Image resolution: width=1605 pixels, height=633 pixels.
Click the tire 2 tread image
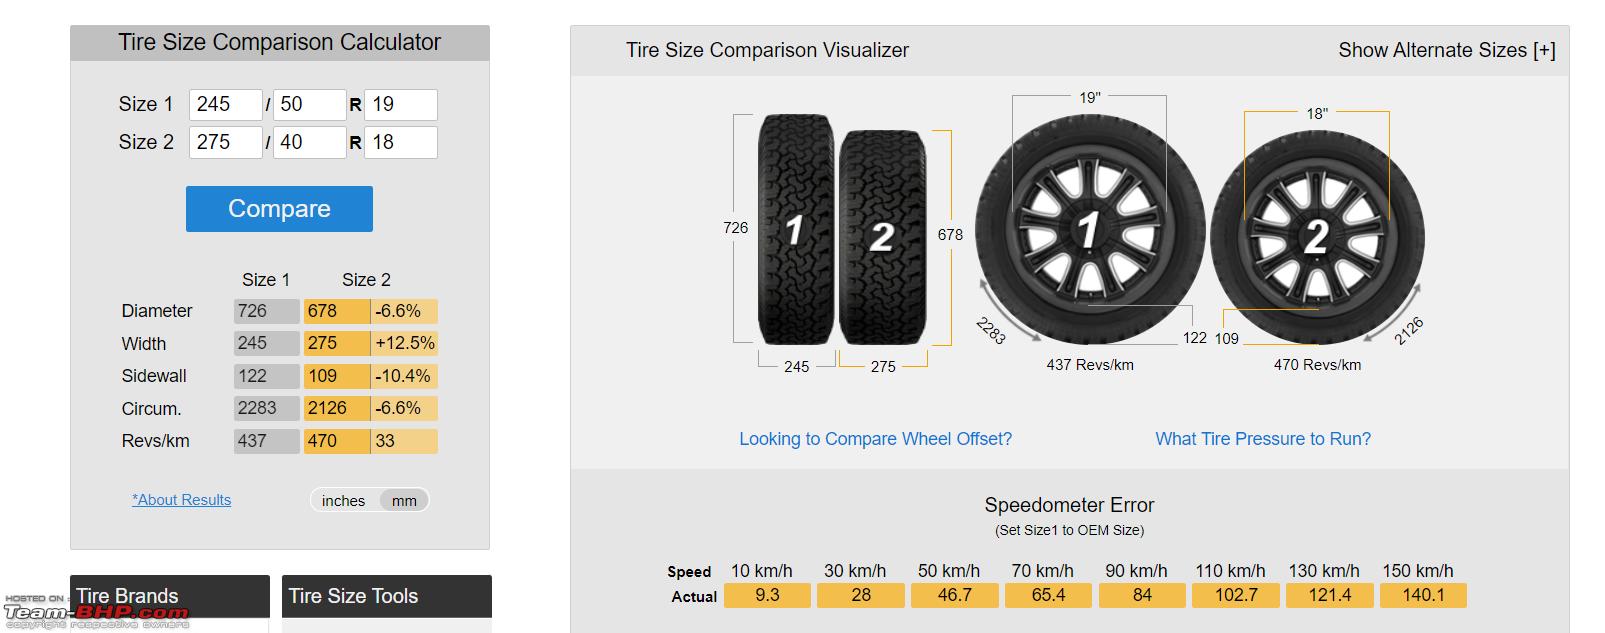pos(882,237)
